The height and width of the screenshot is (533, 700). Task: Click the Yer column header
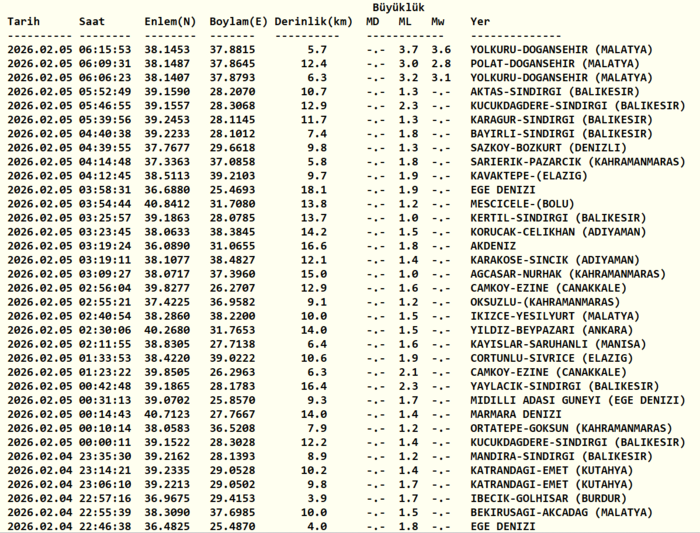(x=480, y=21)
